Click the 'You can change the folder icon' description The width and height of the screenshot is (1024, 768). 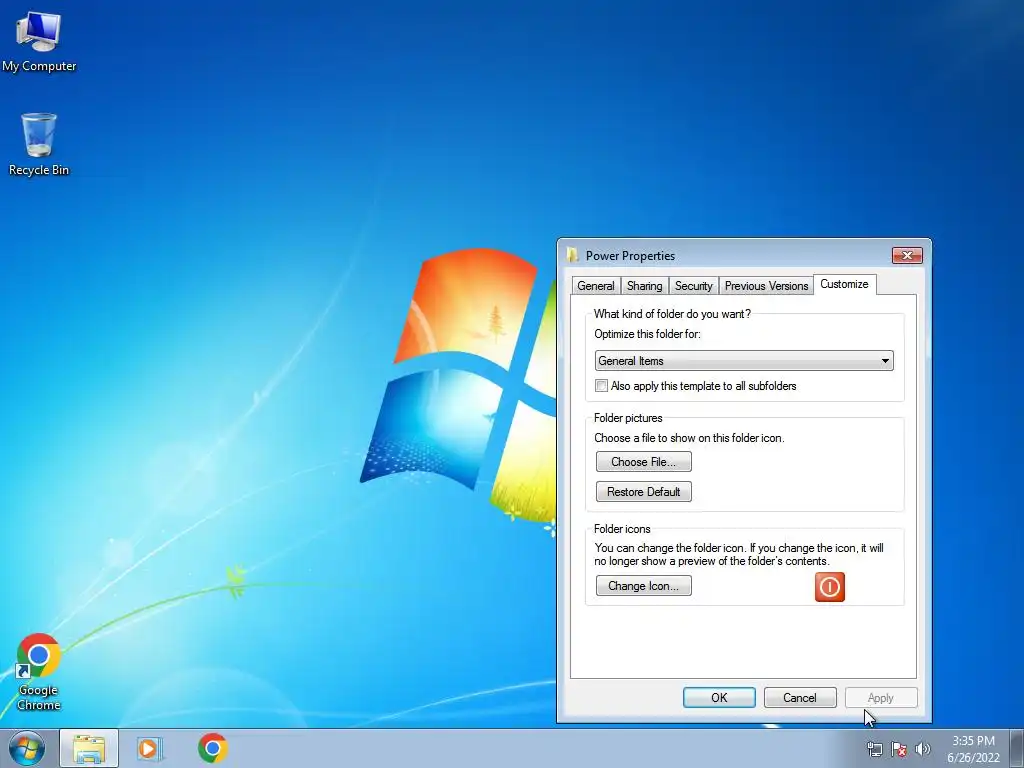[739, 554]
